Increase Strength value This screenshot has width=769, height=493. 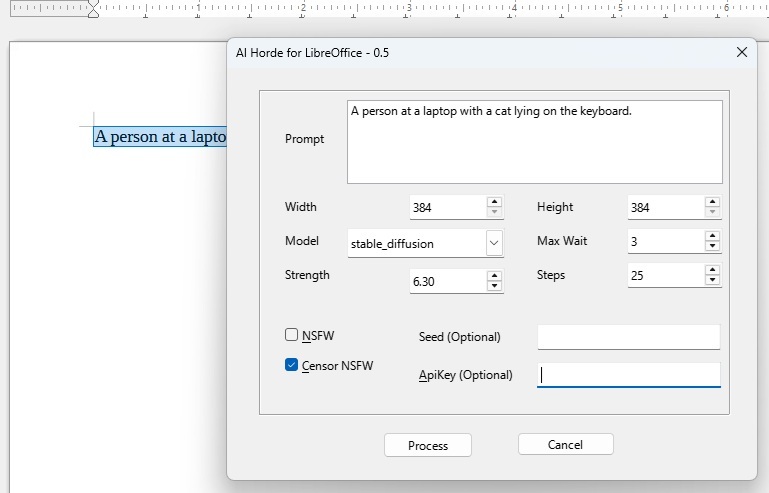[494, 276]
